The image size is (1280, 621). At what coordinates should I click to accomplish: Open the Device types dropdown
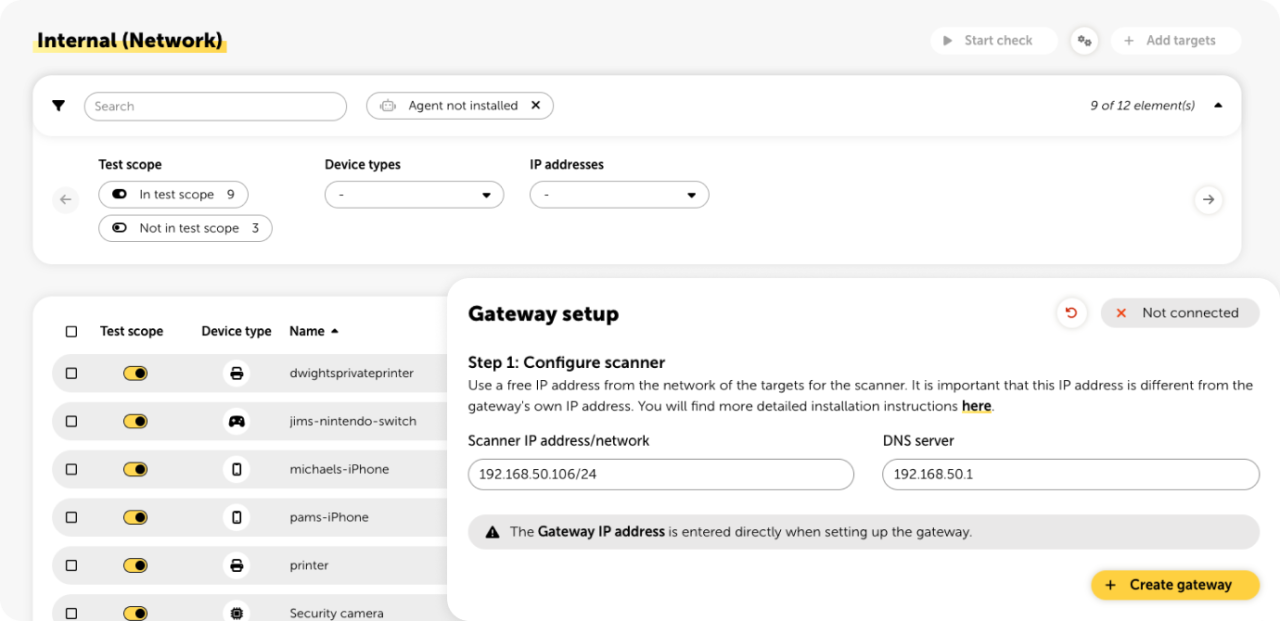click(414, 195)
